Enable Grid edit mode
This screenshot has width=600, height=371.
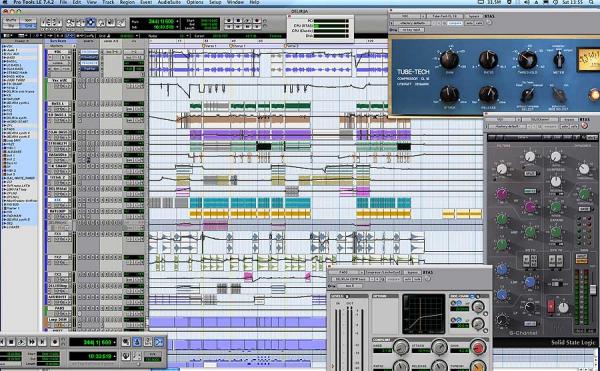(28, 26)
